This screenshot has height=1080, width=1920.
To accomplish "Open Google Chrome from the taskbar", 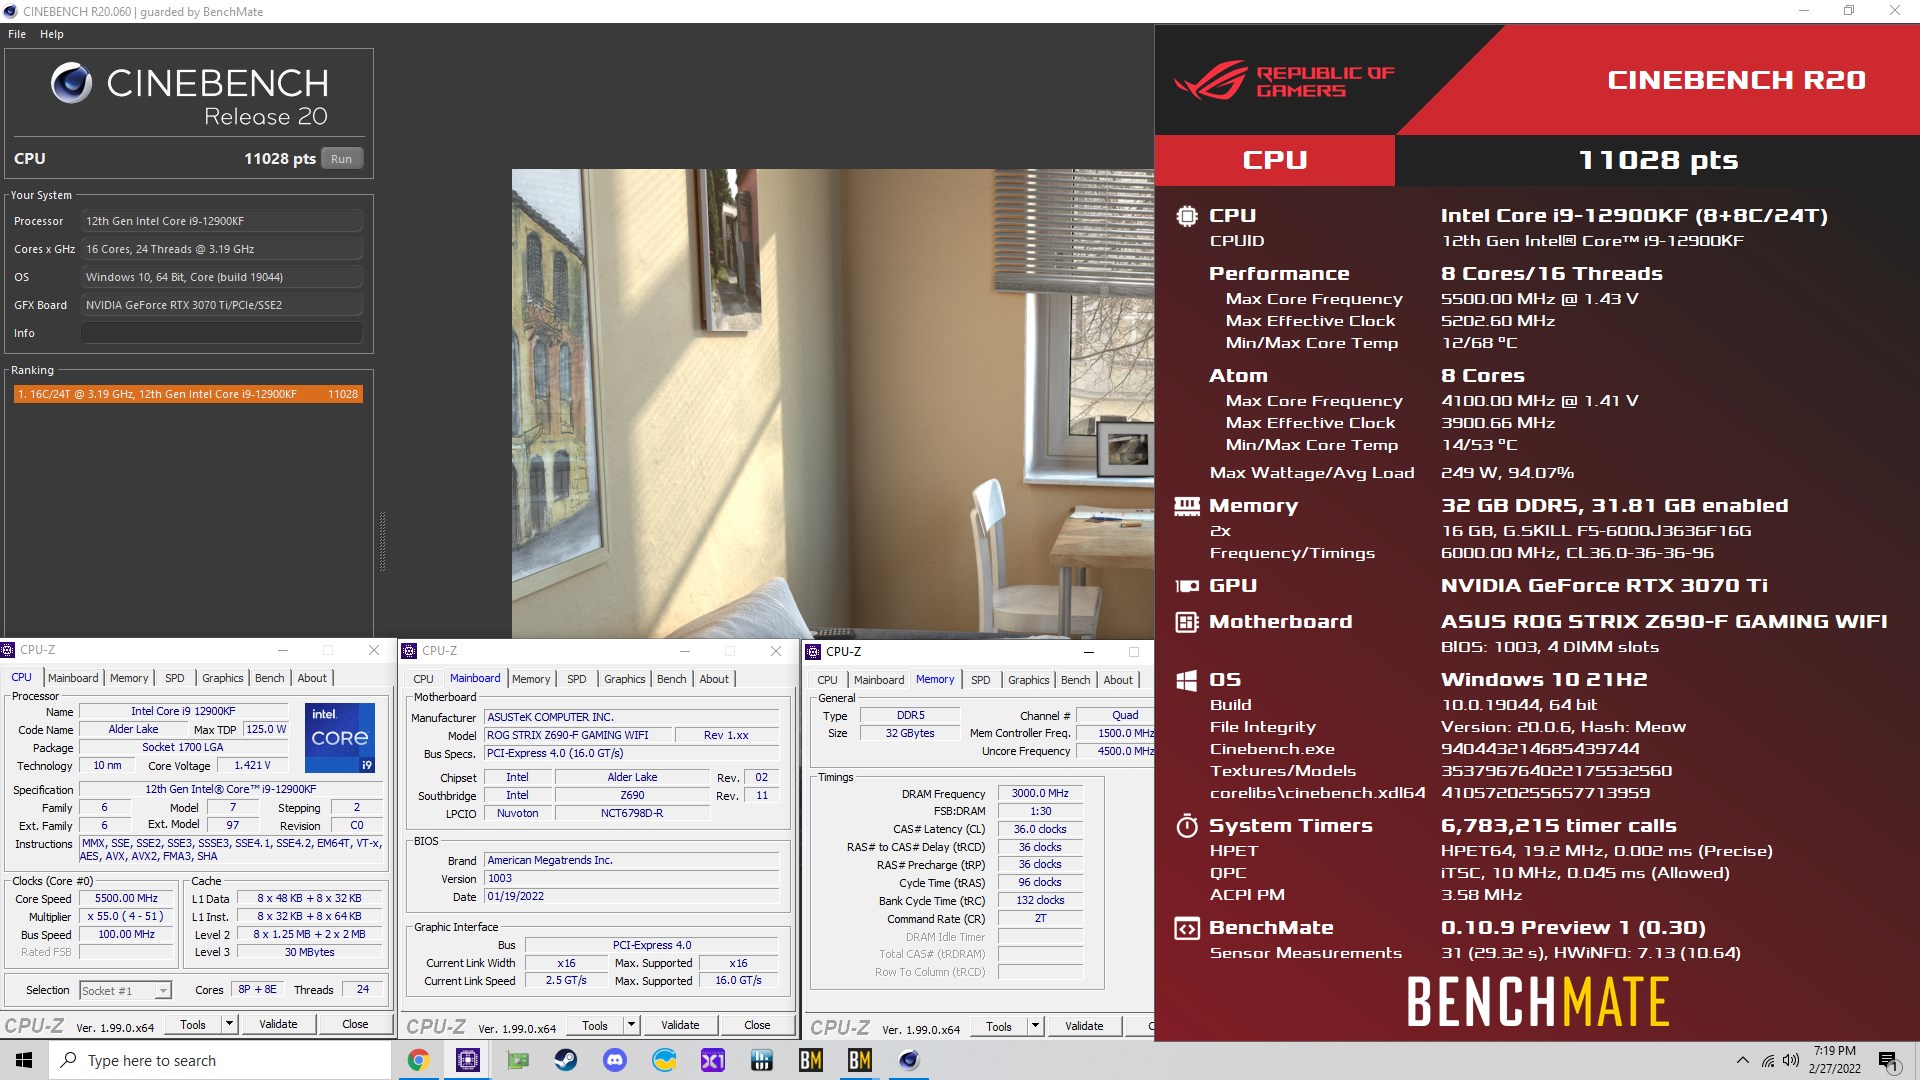I will pos(419,1060).
